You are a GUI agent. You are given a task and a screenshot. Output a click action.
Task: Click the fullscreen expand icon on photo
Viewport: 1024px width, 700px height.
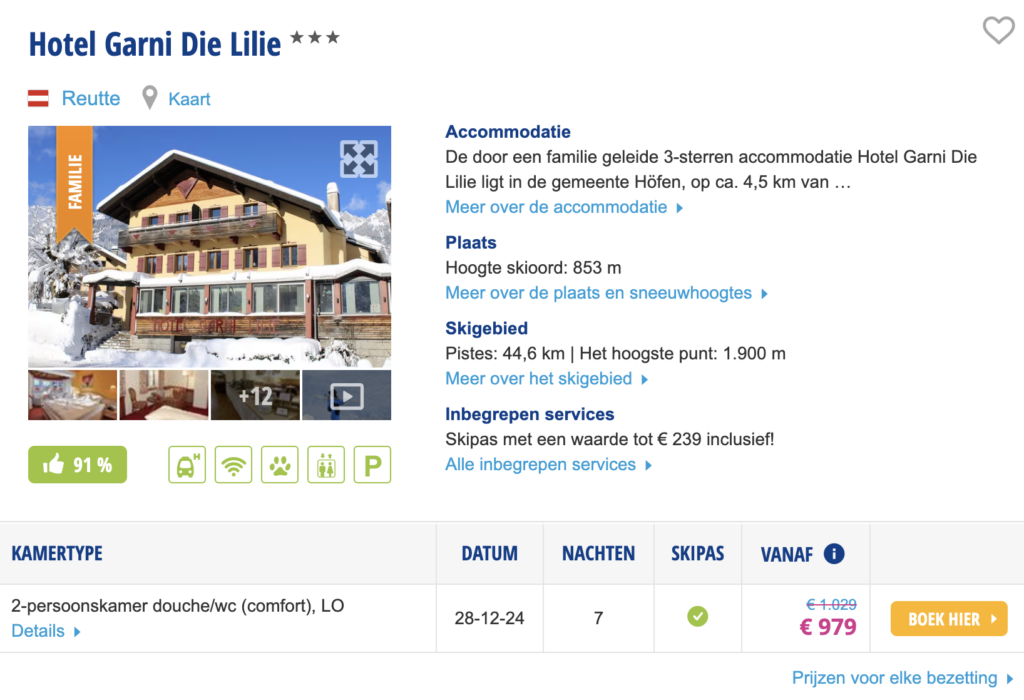point(358,159)
